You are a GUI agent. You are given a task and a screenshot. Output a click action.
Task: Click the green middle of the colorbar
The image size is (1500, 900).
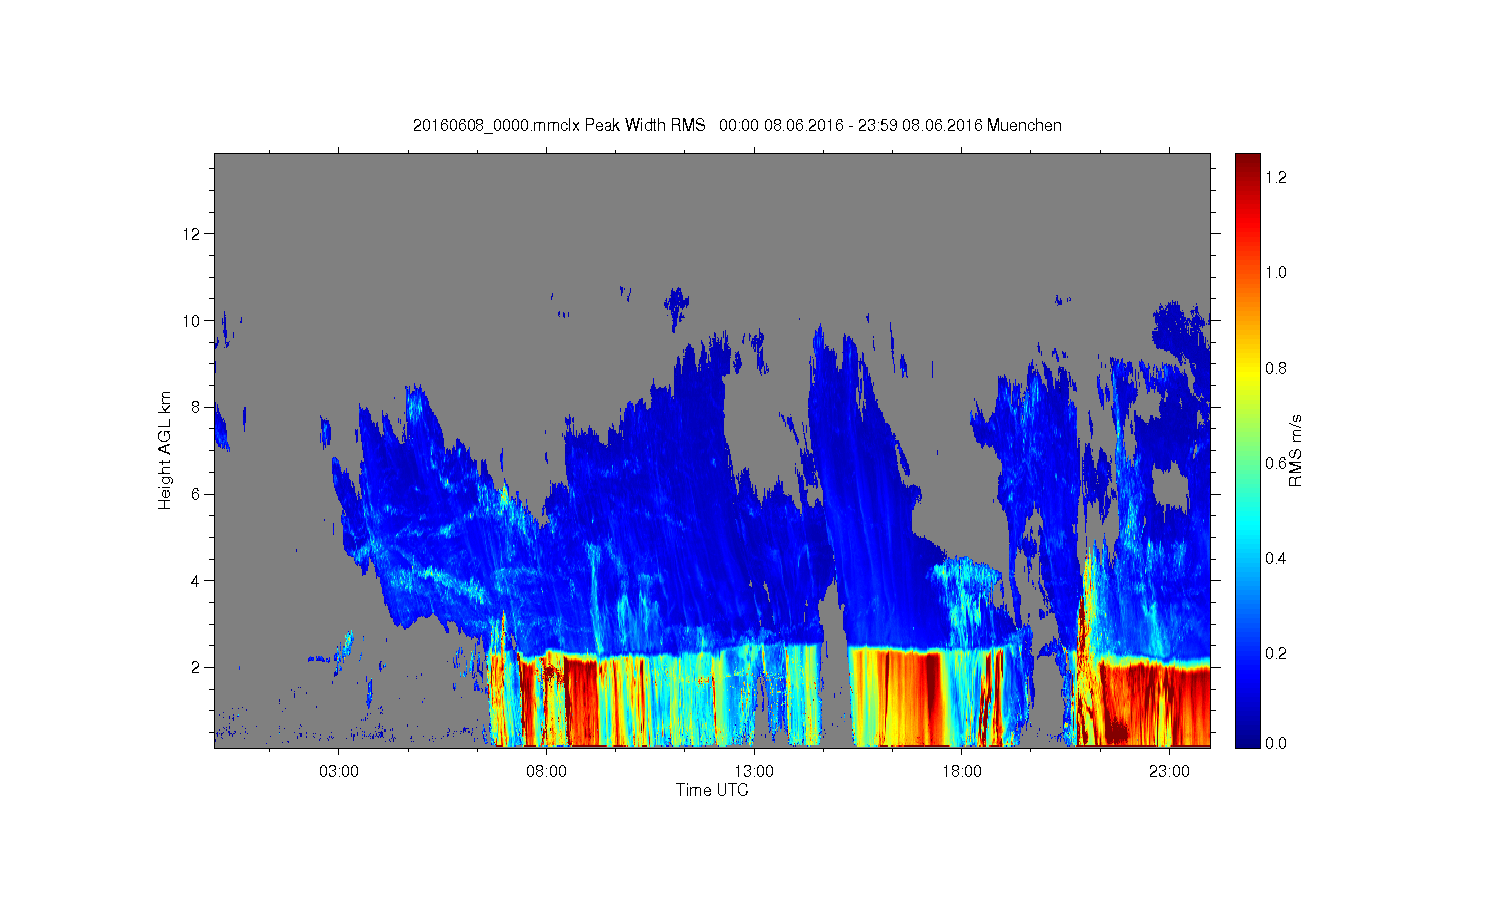[1247, 450]
